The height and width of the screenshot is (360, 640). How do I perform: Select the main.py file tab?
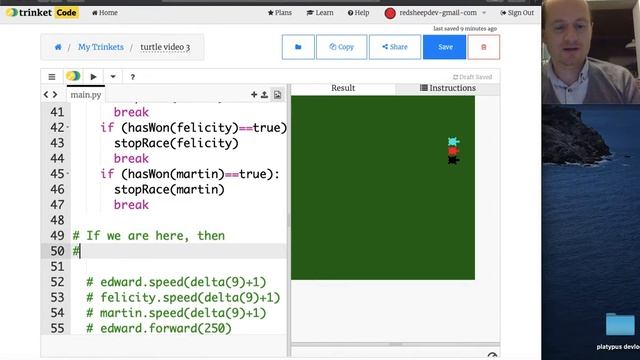[x=86, y=95]
